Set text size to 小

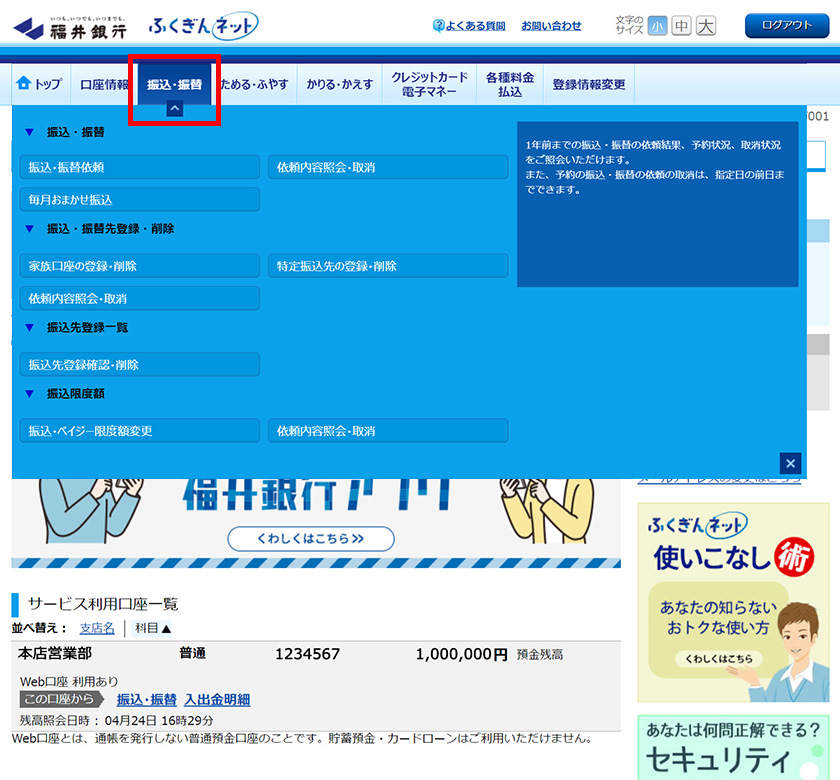click(657, 25)
